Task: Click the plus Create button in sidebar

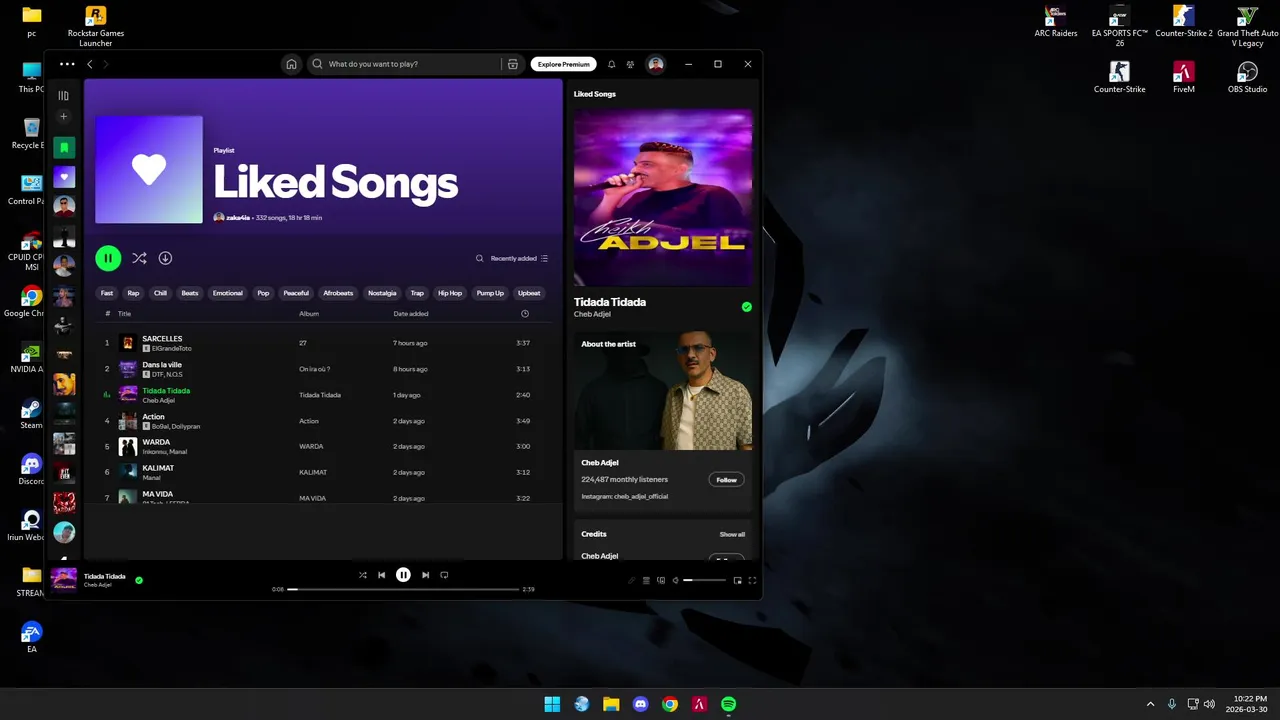Action: click(64, 117)
